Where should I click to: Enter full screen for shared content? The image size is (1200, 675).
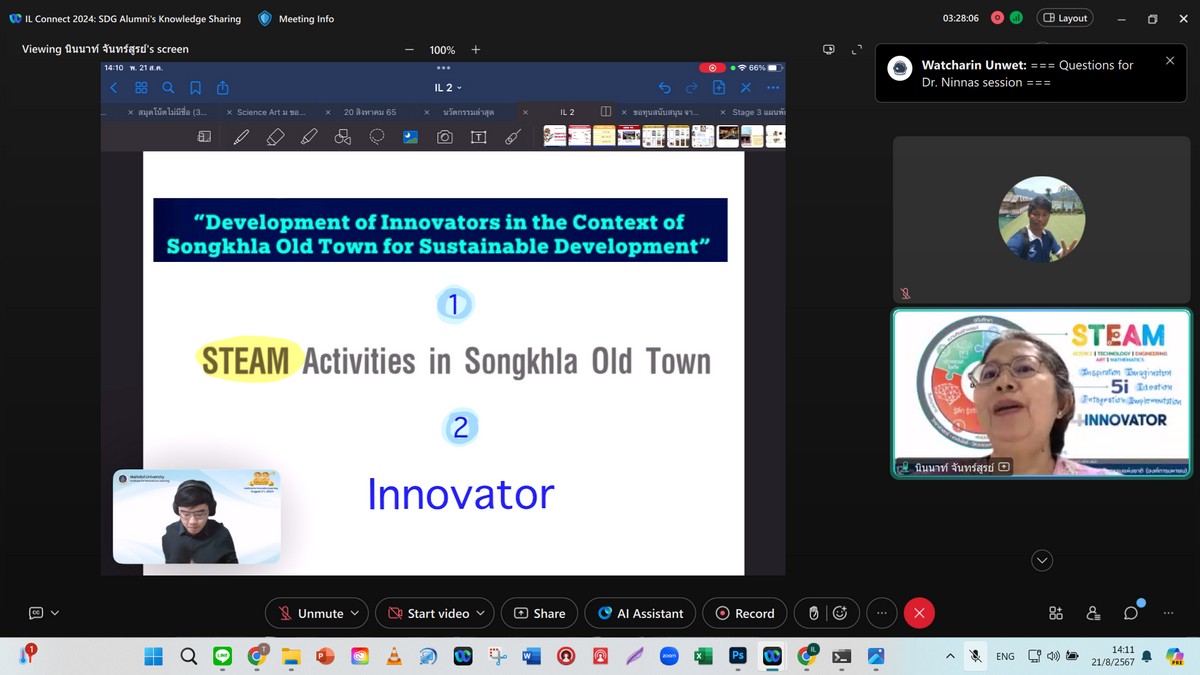pos(856,49)
